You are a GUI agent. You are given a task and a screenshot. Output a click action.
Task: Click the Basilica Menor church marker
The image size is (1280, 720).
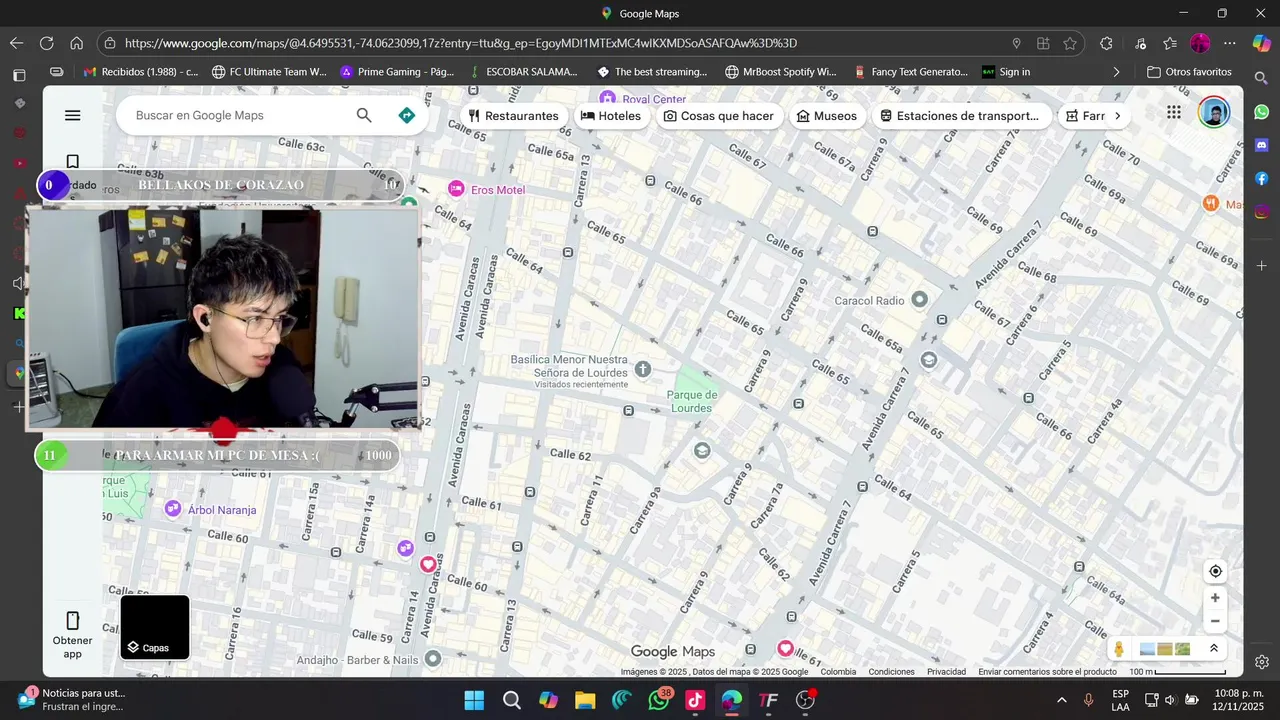click(643, 369)
